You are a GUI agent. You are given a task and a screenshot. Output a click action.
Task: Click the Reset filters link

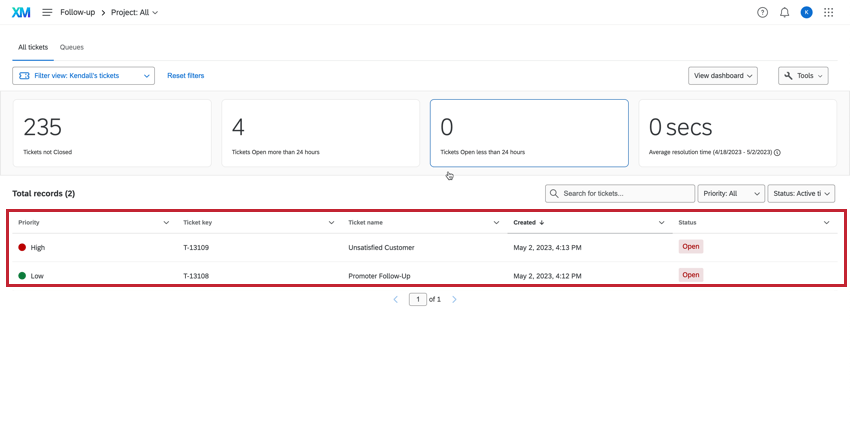(x=186, y=76)
